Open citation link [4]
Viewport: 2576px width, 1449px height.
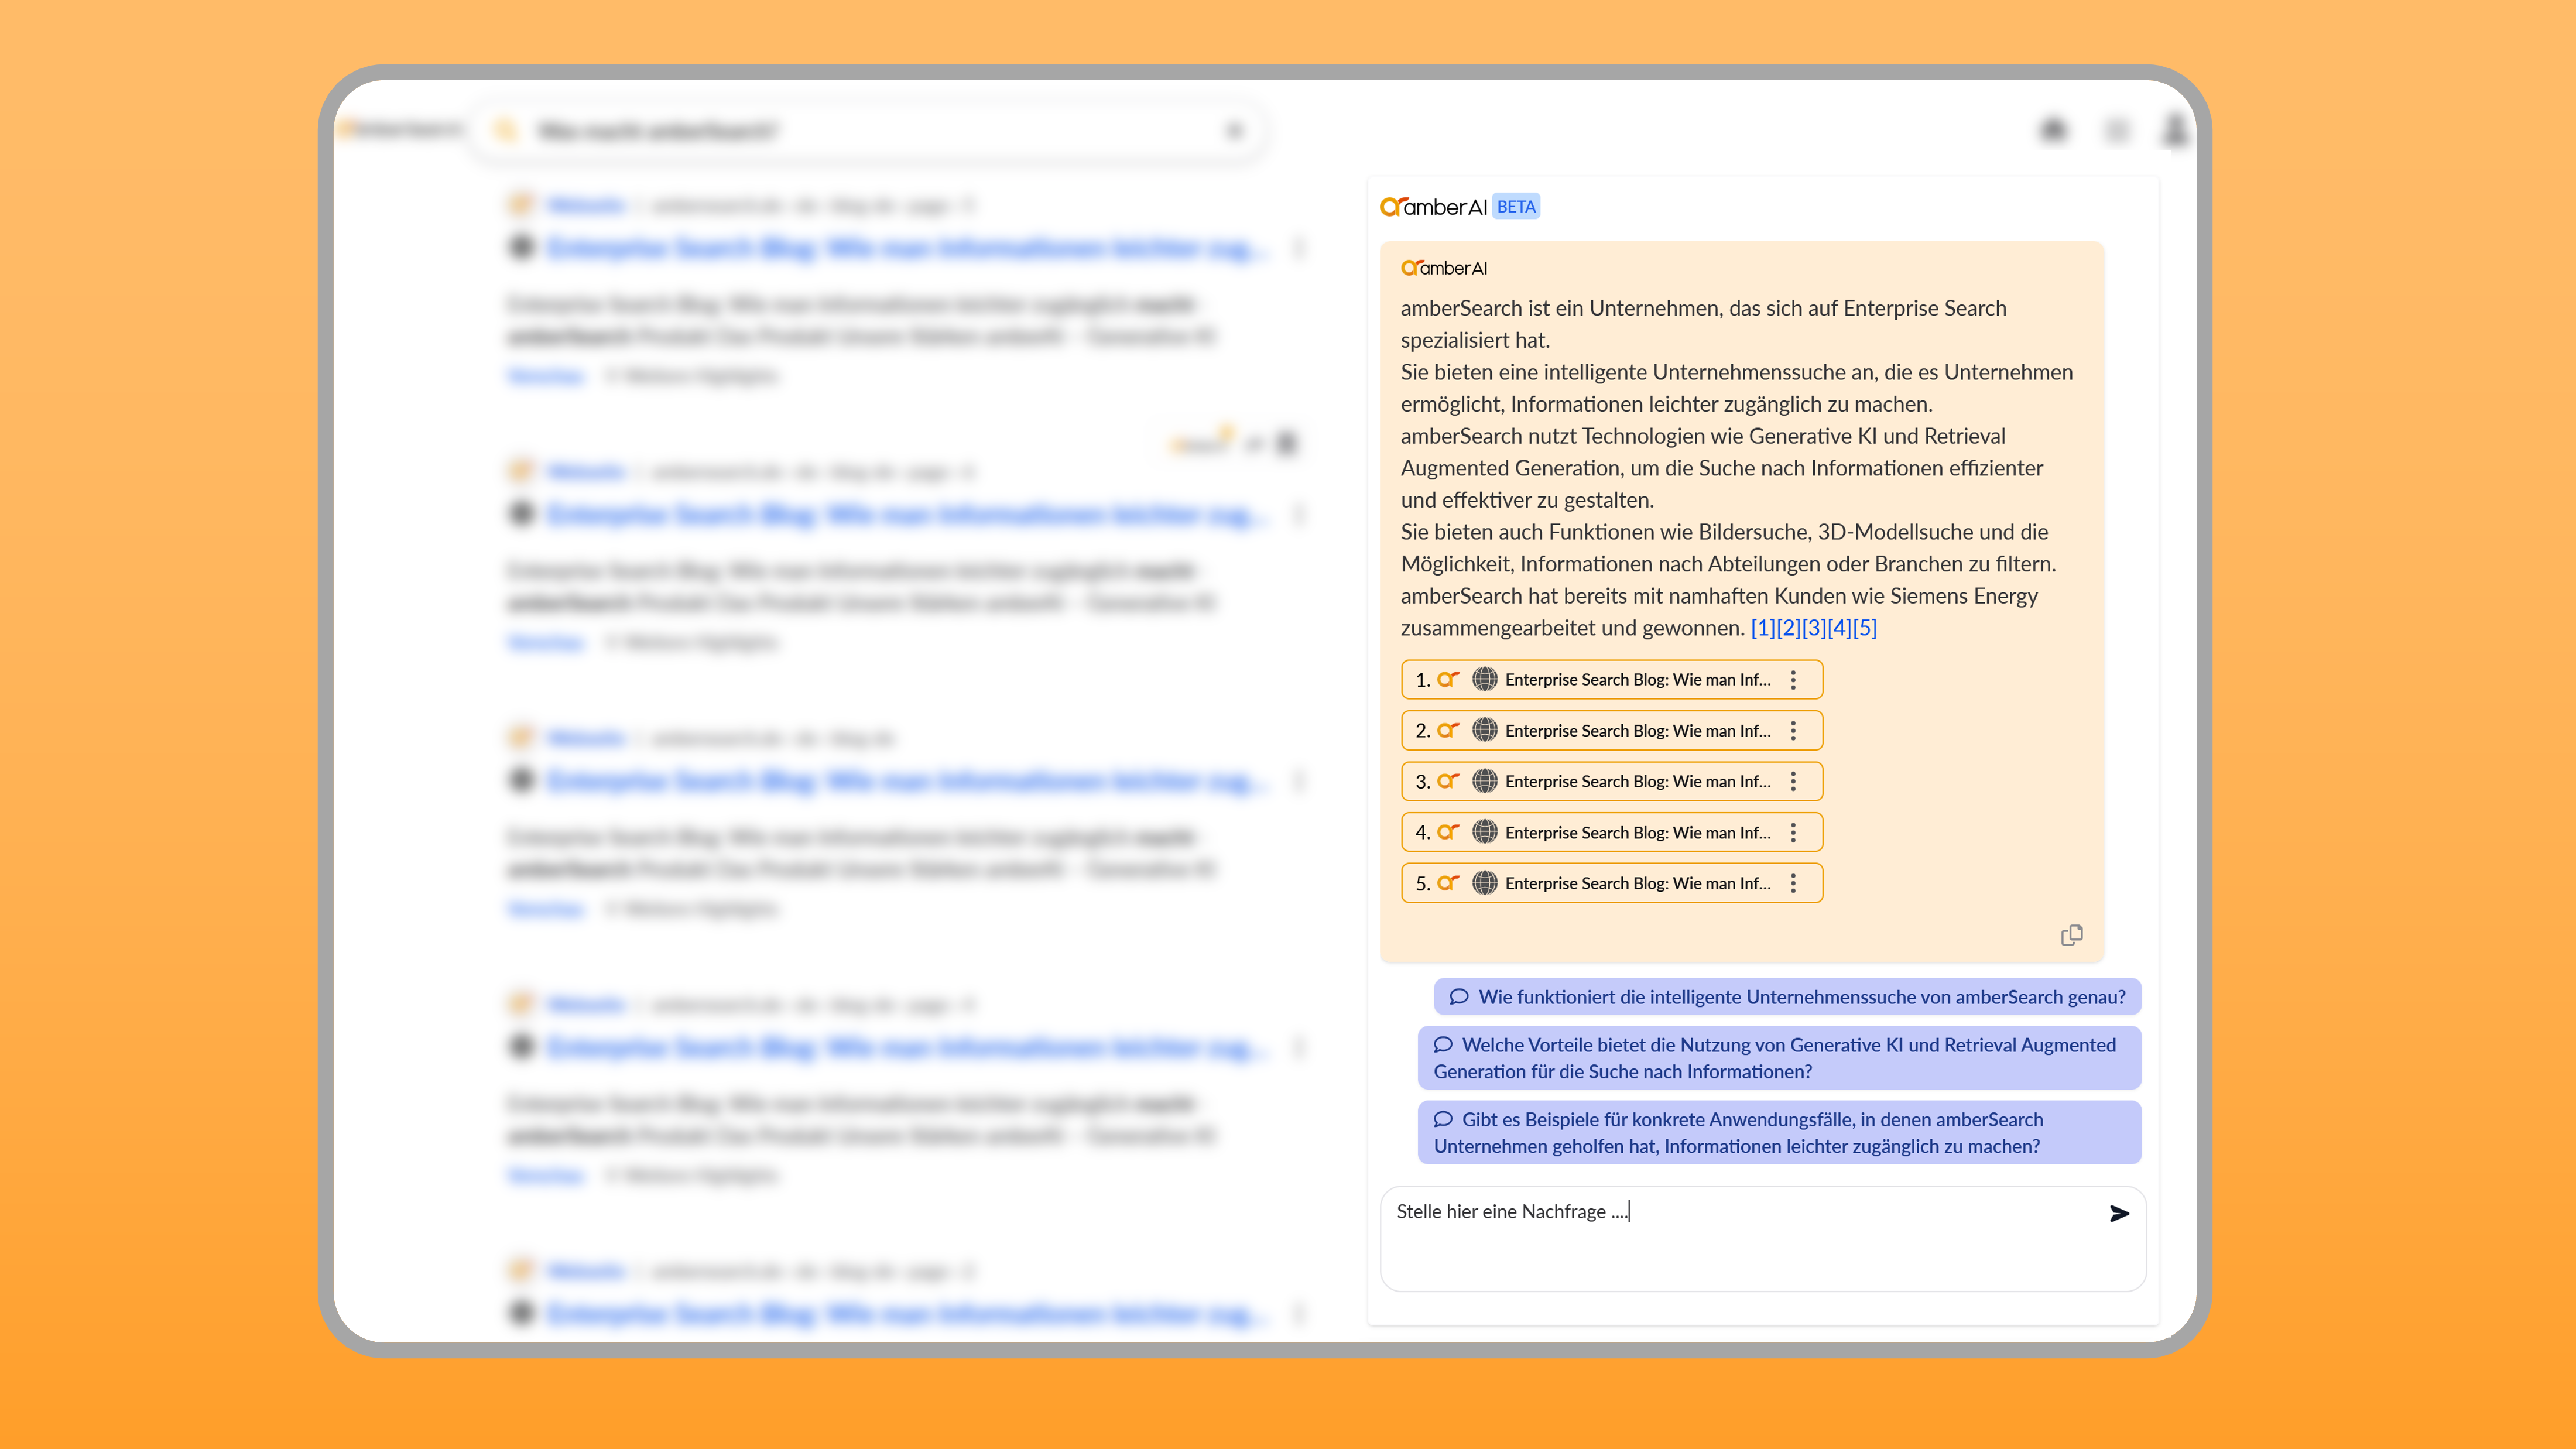[1839, 628]
